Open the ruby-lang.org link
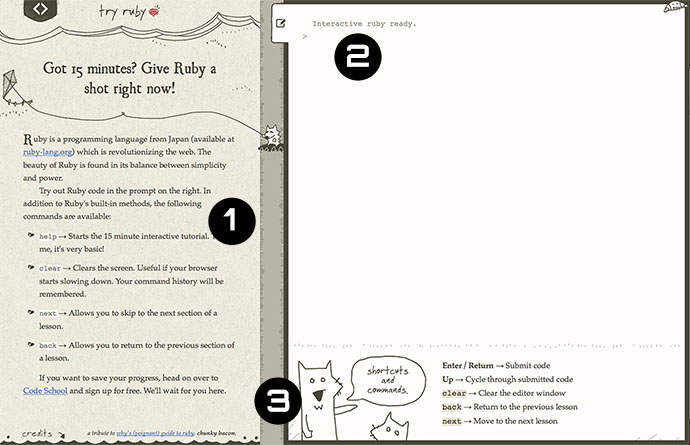Screen dimensions: 690x445 (x=48, y=152)
